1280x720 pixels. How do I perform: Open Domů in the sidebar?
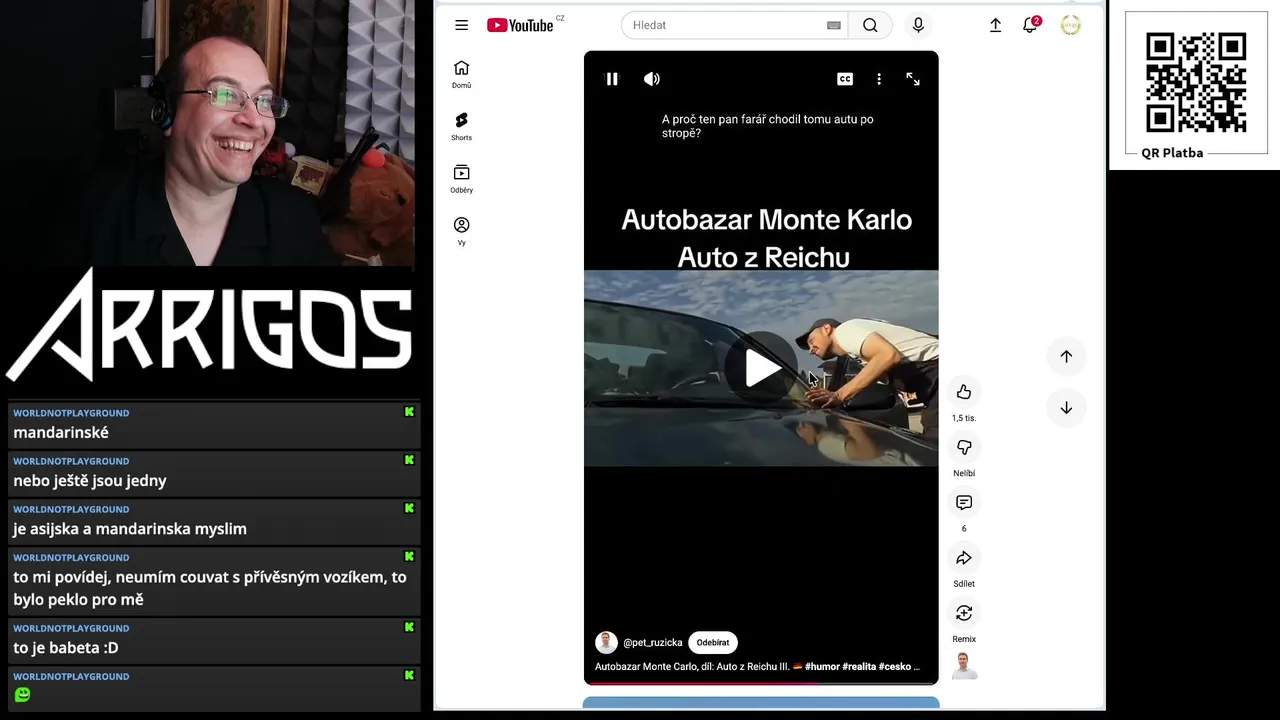pos(461,74)
